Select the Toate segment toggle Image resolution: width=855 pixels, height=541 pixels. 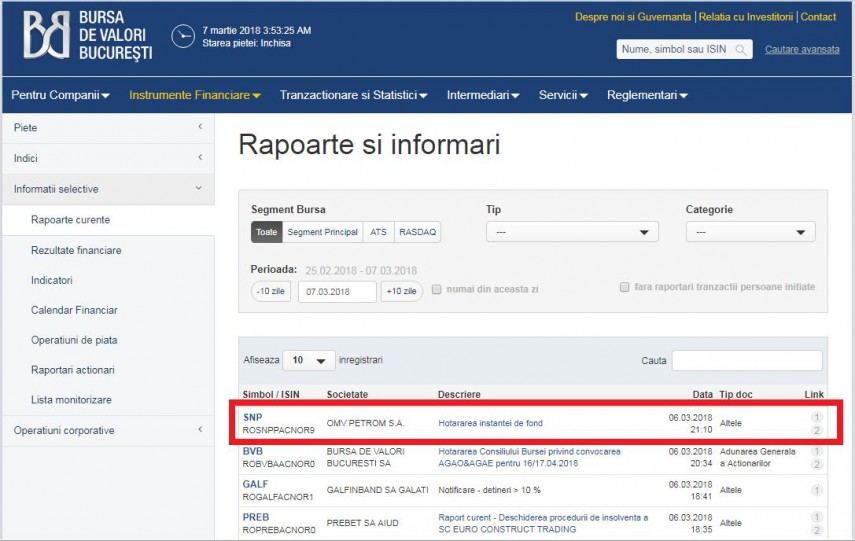pyautogui.click(x=266, y=232)
